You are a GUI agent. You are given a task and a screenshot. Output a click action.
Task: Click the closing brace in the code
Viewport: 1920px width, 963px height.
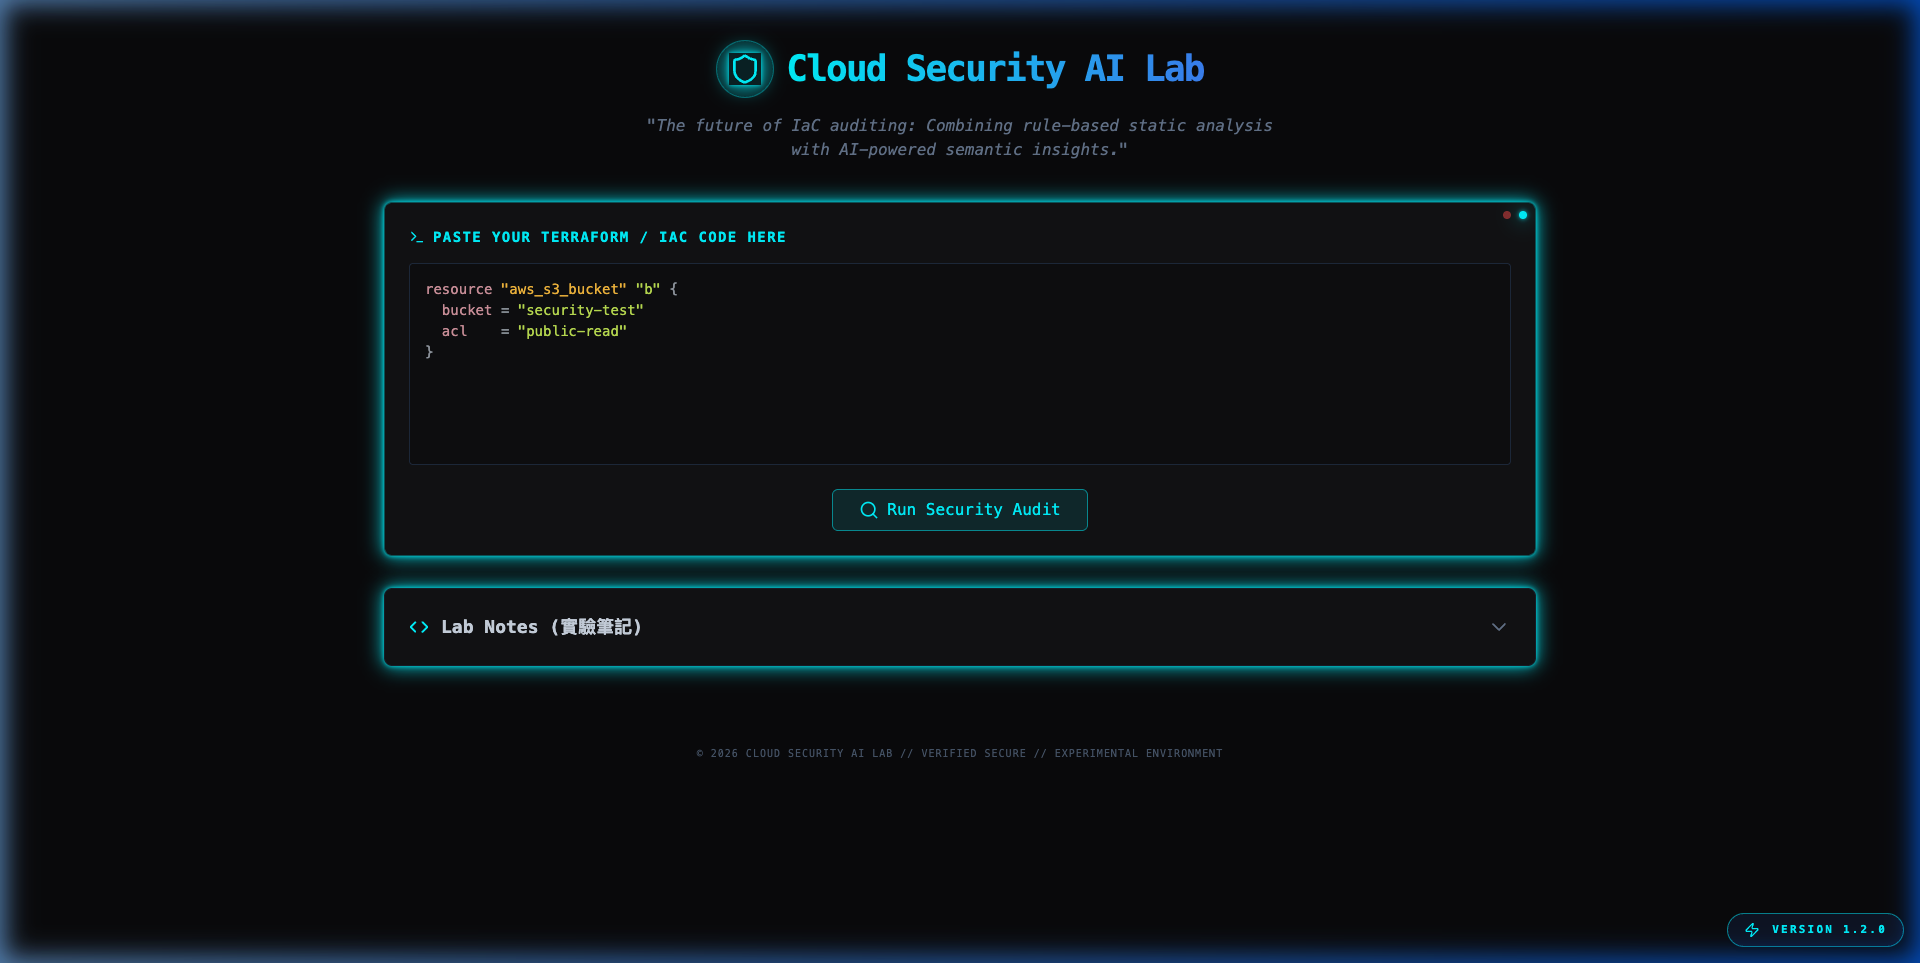[x=429, y=352]
